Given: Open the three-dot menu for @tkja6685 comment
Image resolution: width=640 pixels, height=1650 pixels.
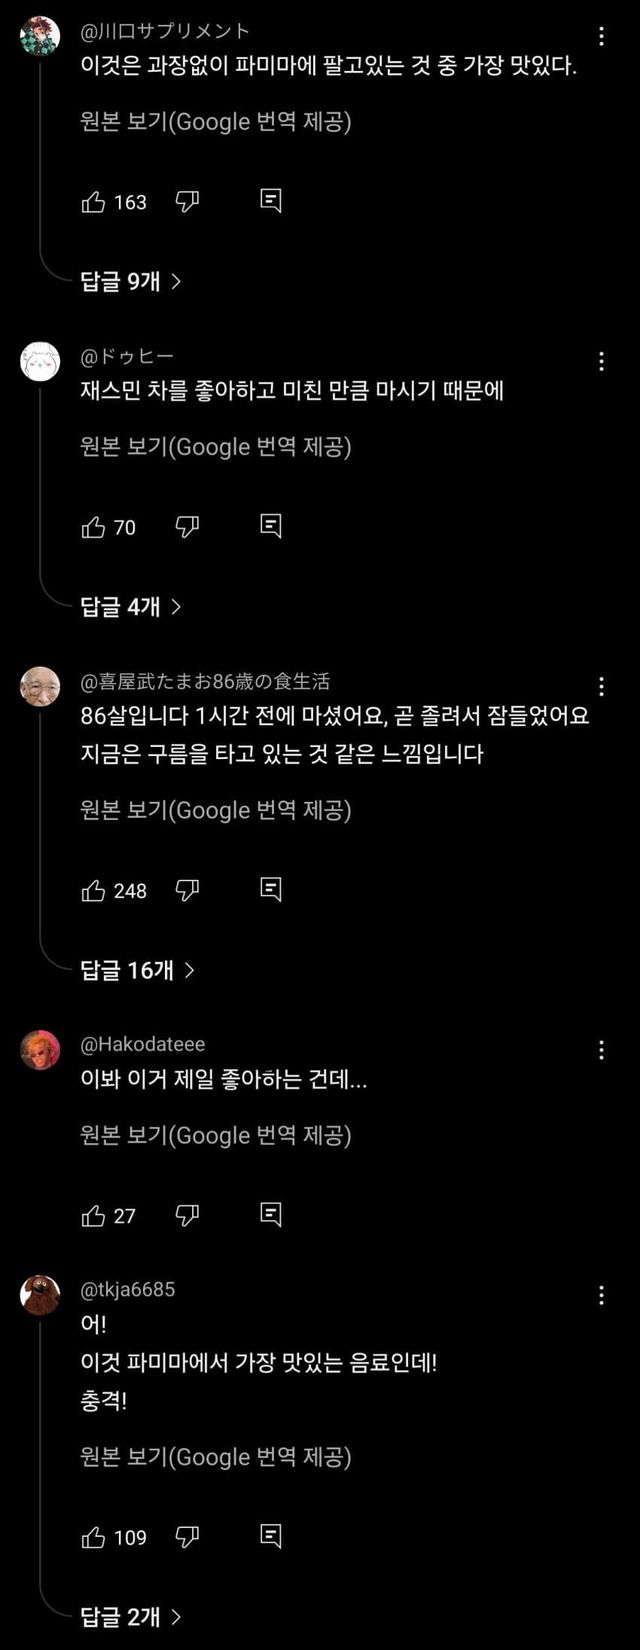Looking at the screenshot, I should (601, 1296).
